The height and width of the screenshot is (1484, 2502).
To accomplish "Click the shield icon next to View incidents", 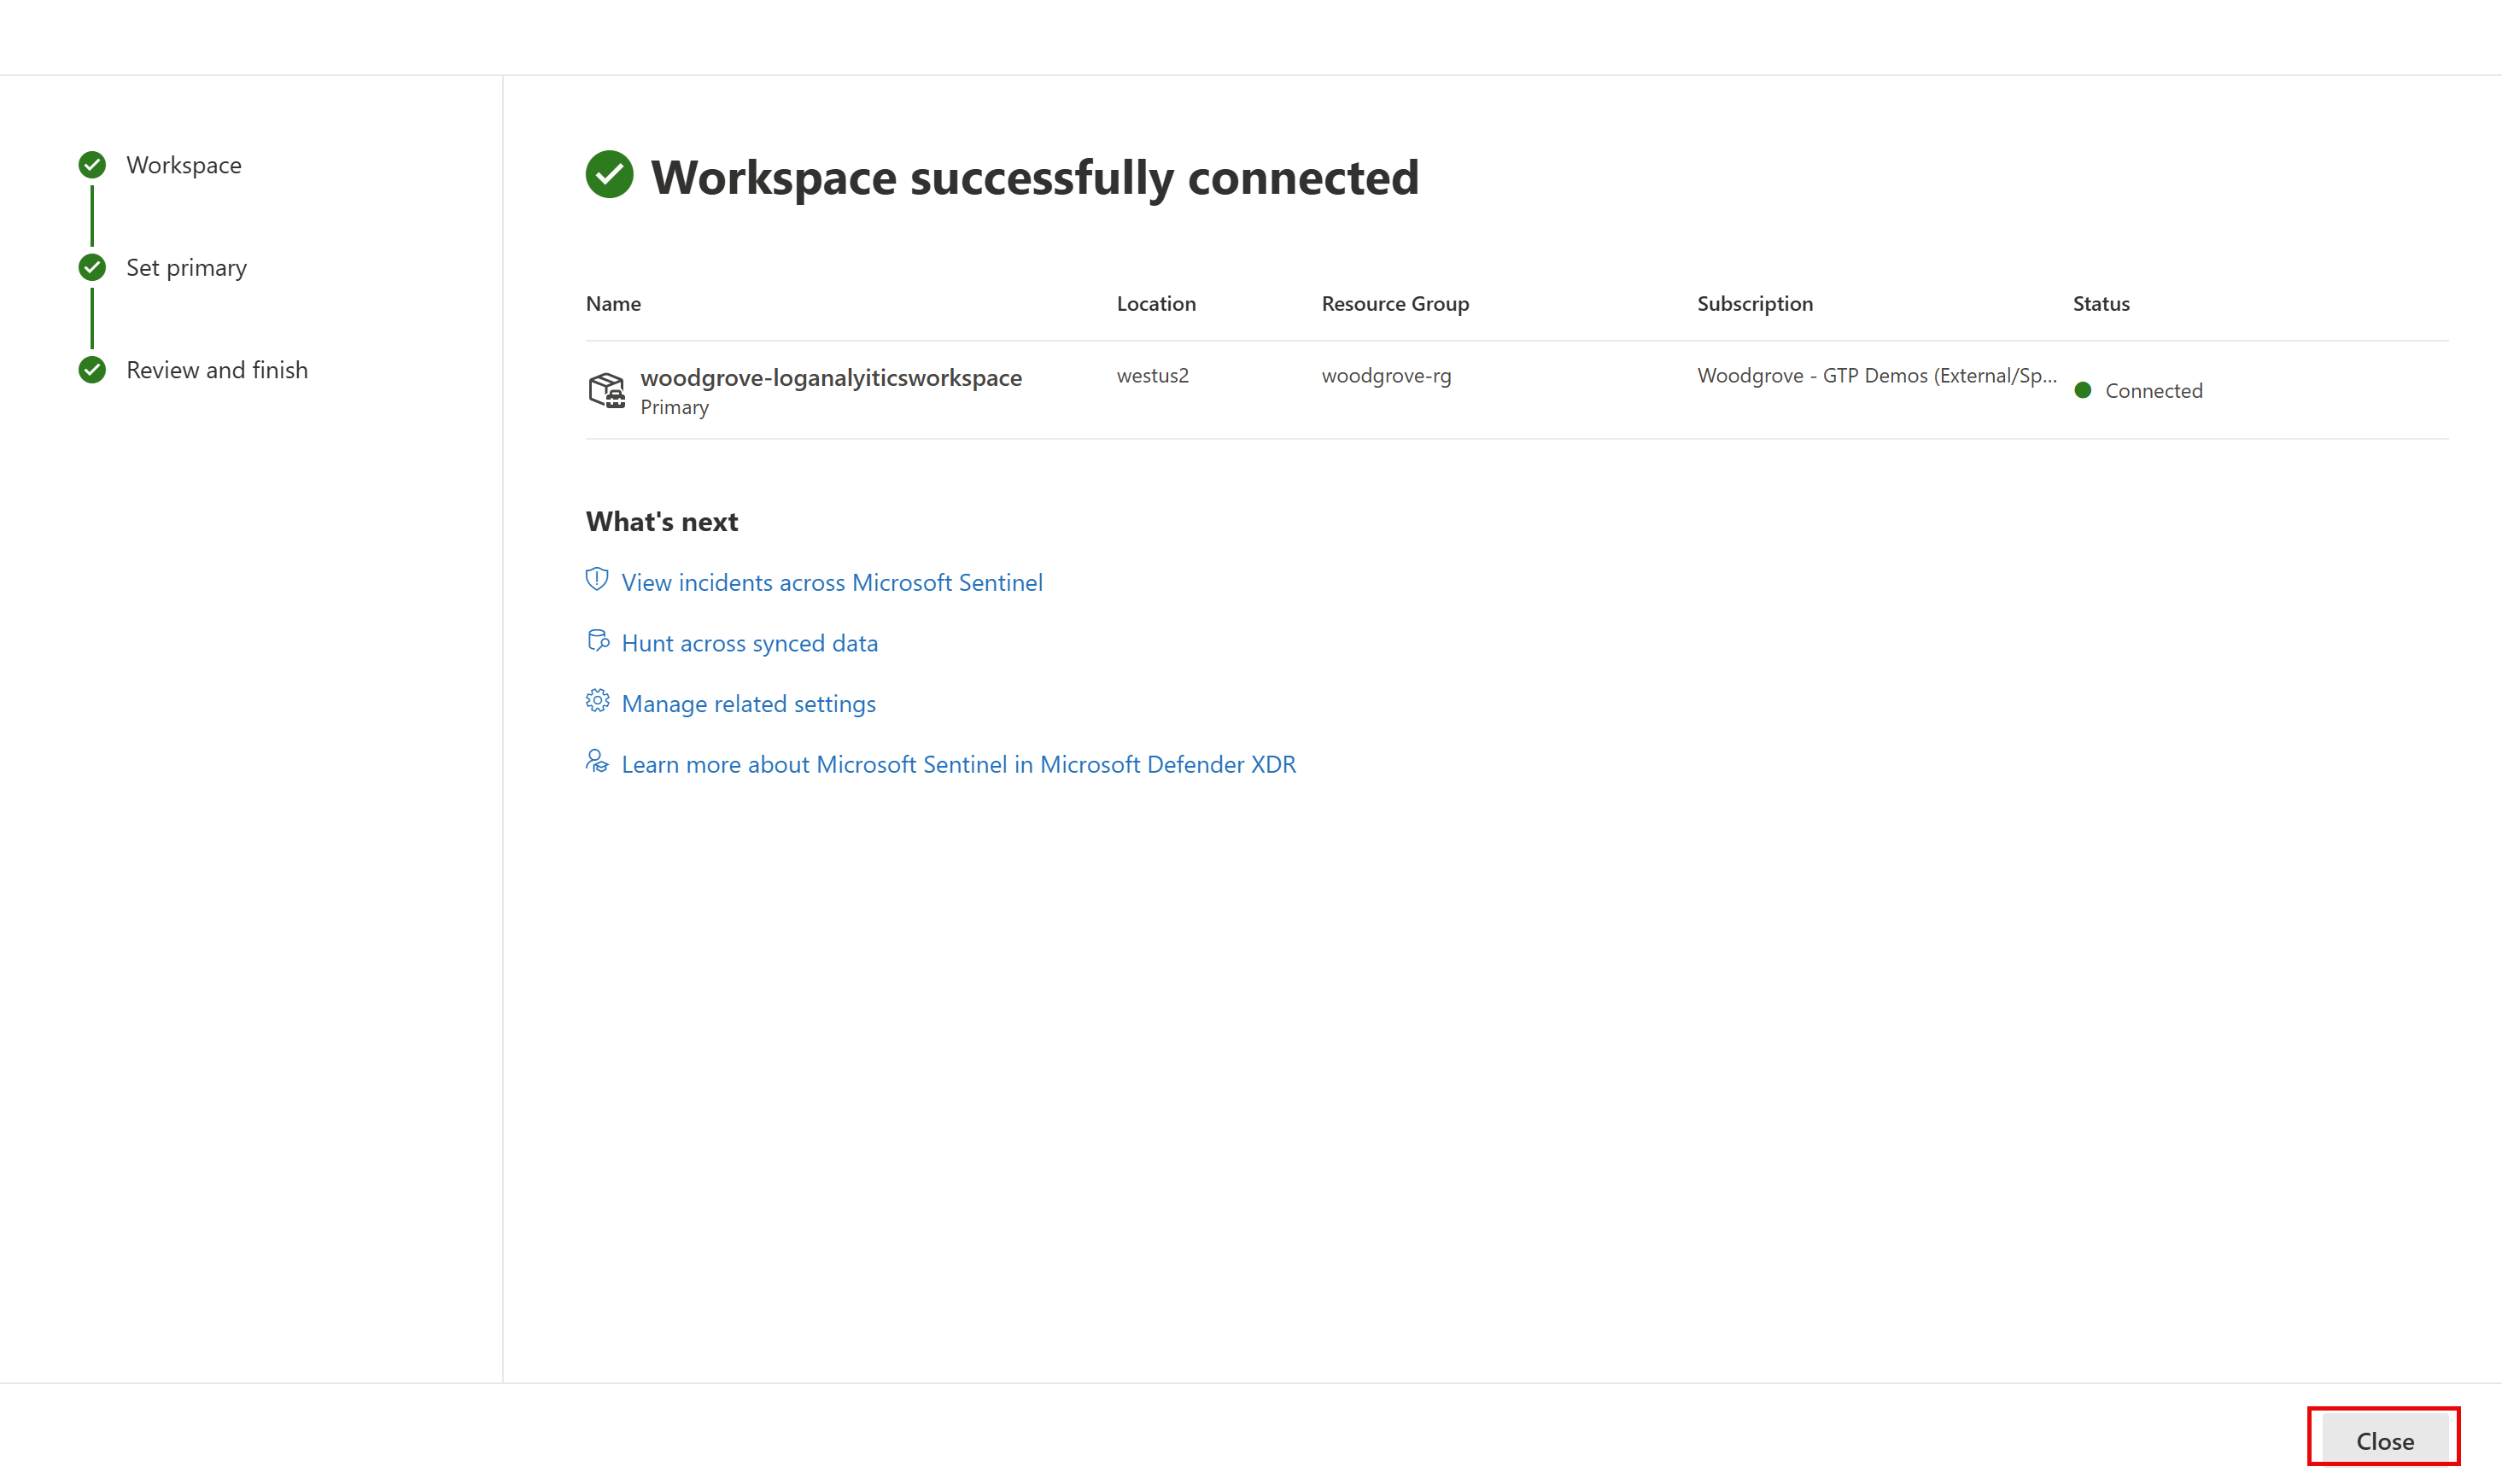I will (597, 580).
